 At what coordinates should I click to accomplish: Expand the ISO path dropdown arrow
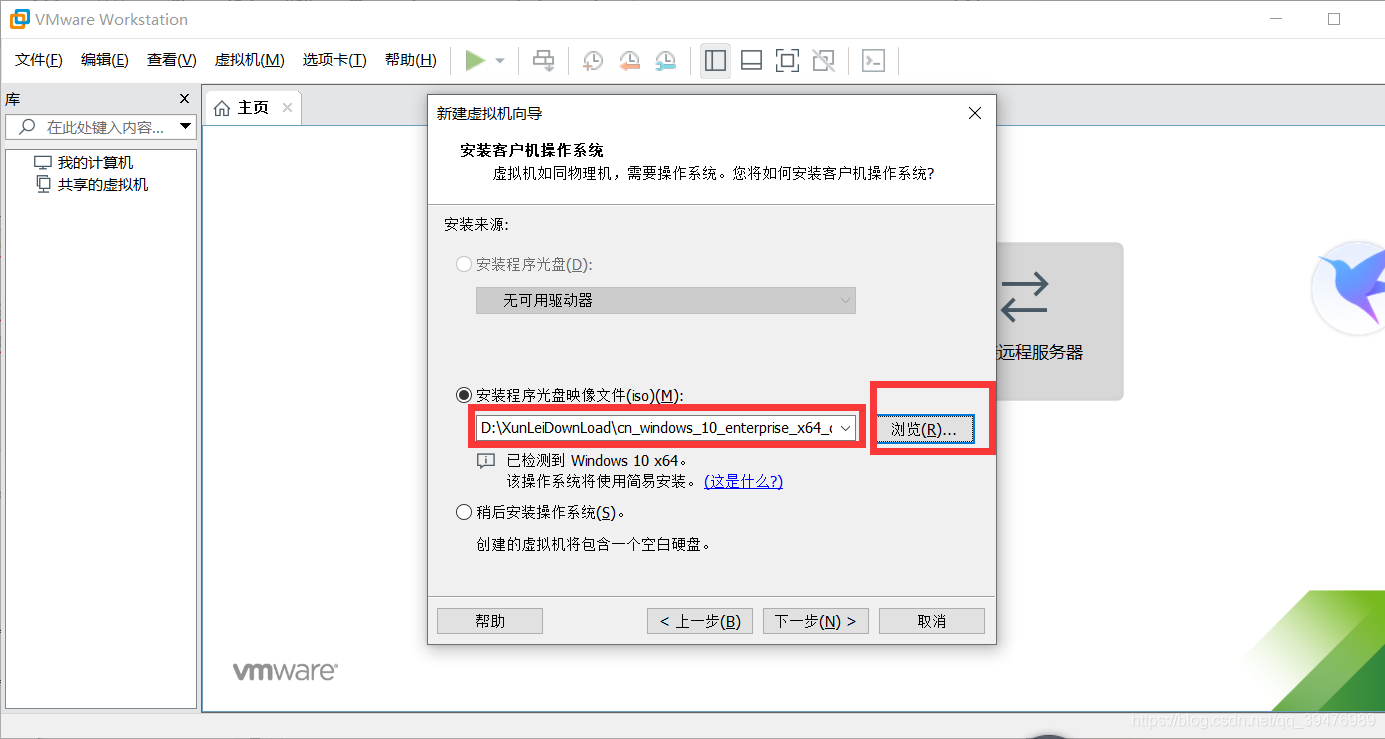click(x=845, y=428)
